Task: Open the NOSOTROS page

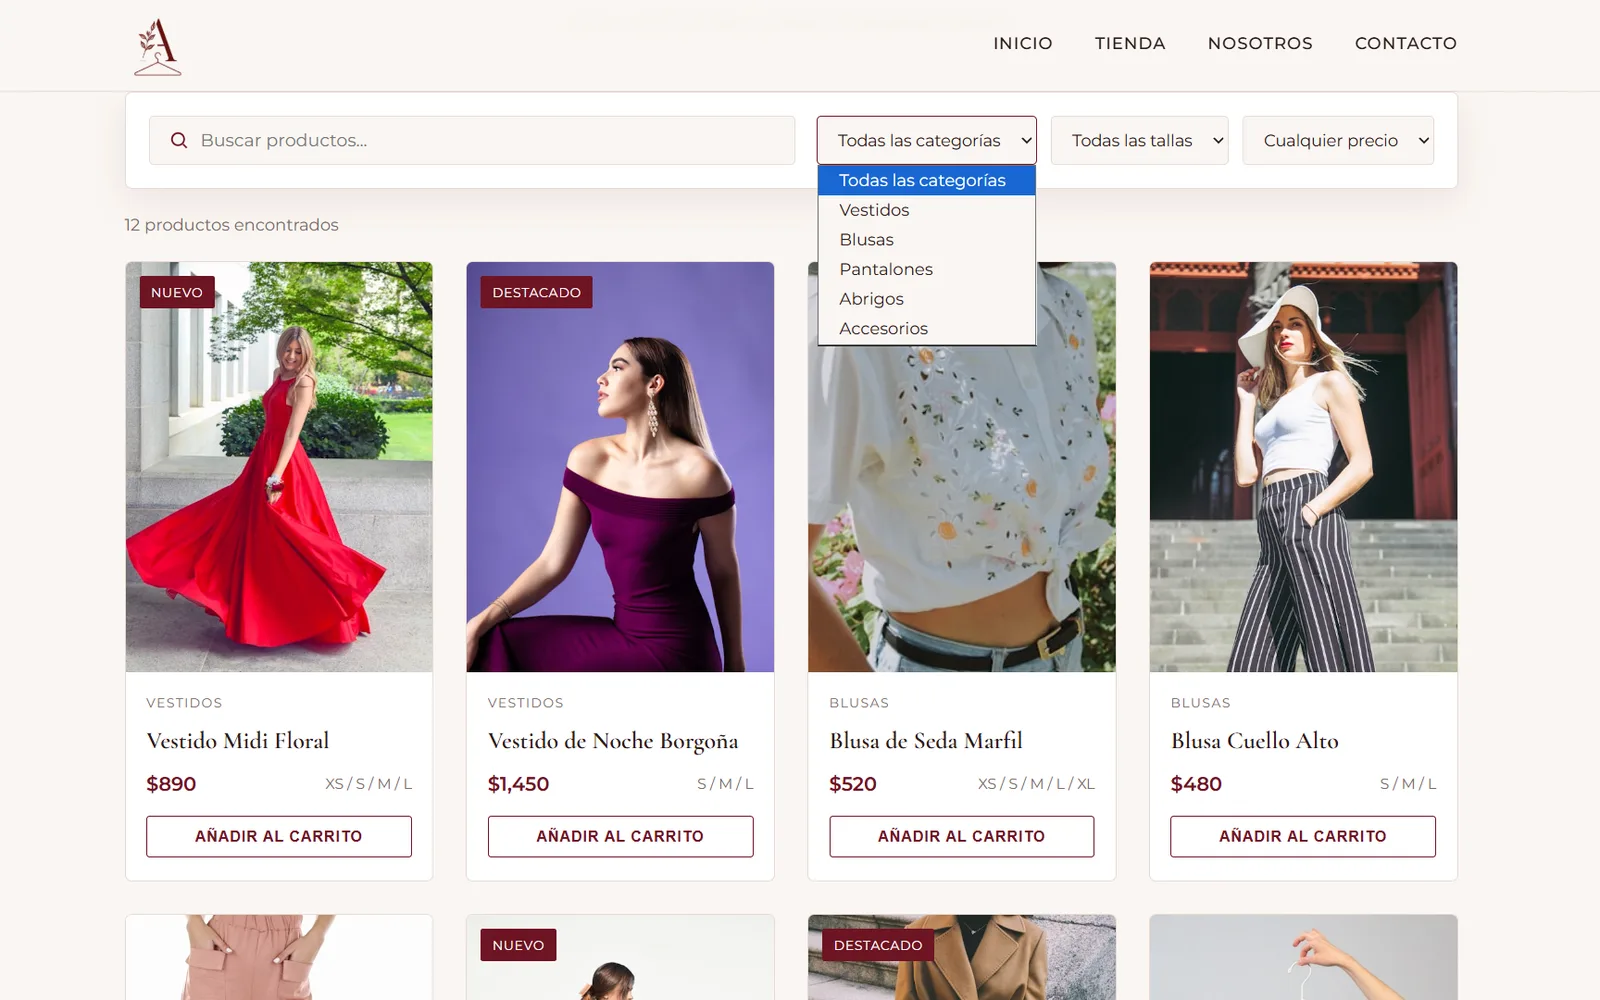Action: (1260, 43)
